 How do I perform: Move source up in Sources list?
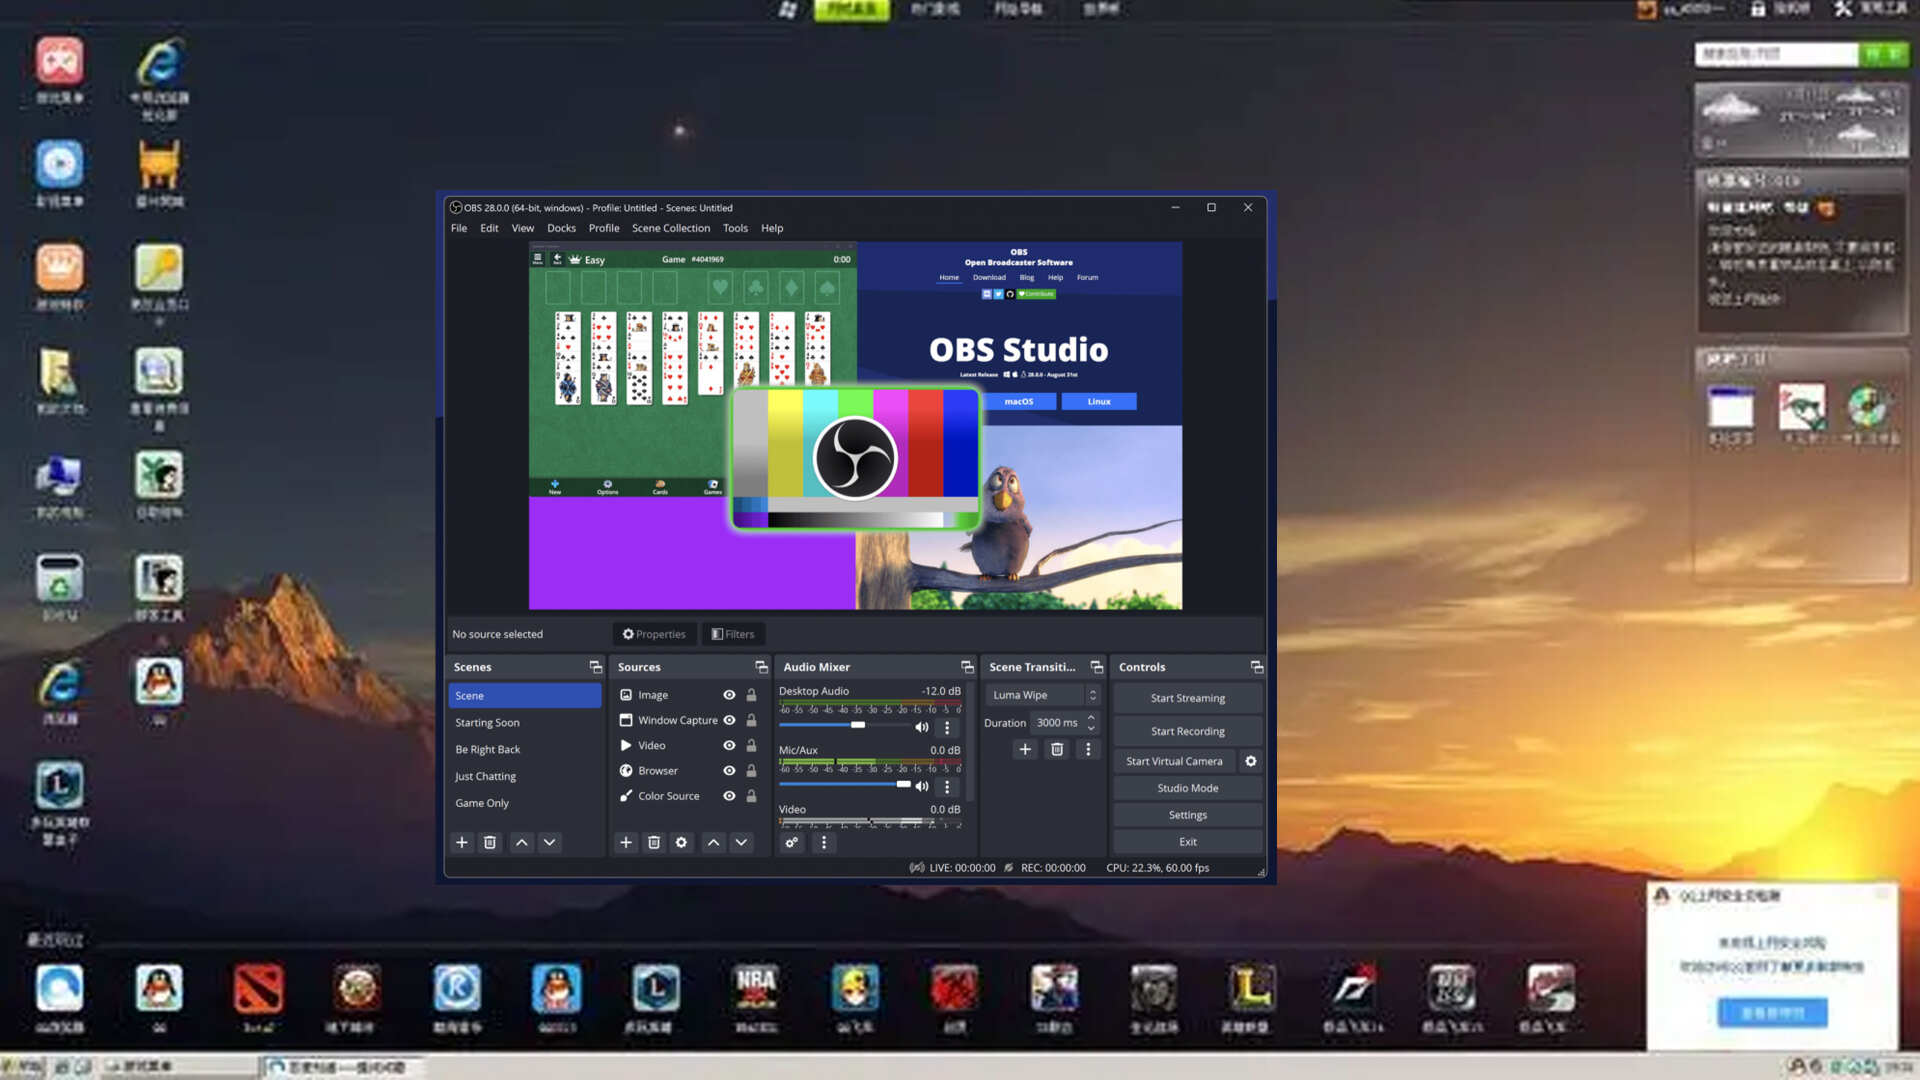pyautogui.click(x=713, y=842)
